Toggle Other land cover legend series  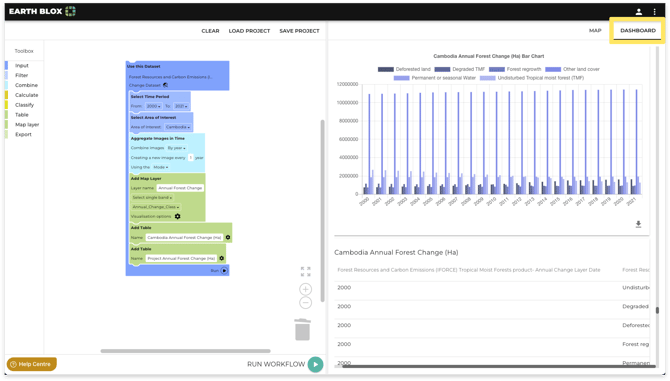coord(573,69)
